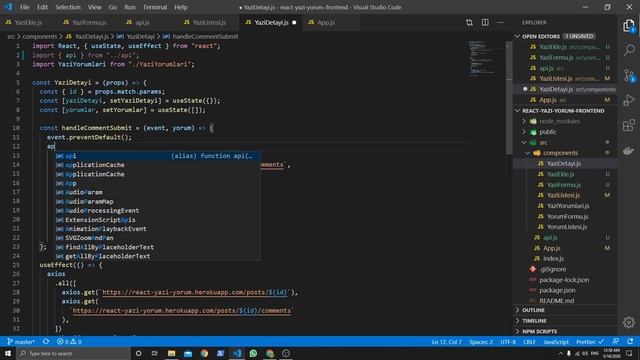Image resolution: width=640 pixels, height=360 pixels.
Task: Change Spaces: 2 indentation setting
Action: pos(481,342)
